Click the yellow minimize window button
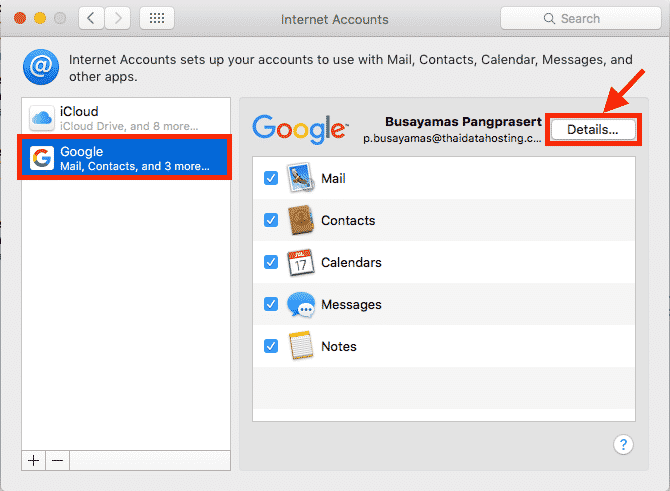This screenshot has width=670, height=491. (40, 18)
